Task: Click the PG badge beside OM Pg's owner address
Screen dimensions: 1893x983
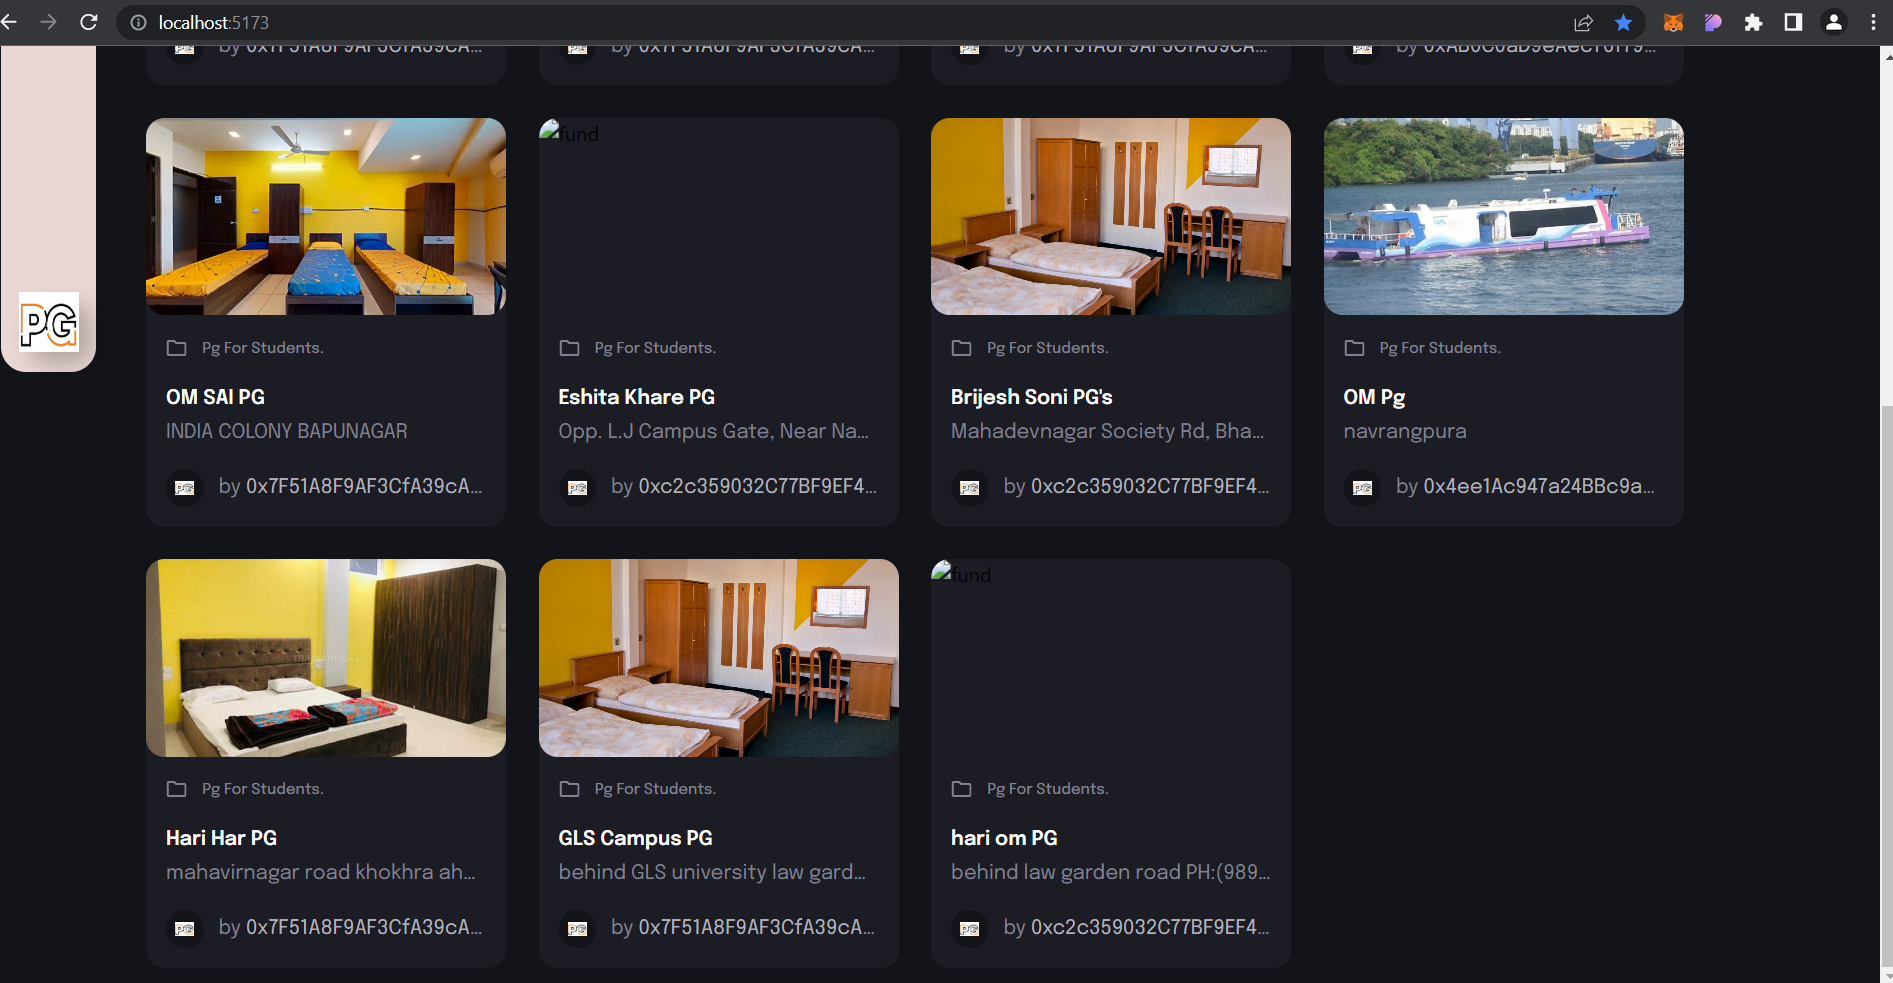Action: pos(1362,488)
